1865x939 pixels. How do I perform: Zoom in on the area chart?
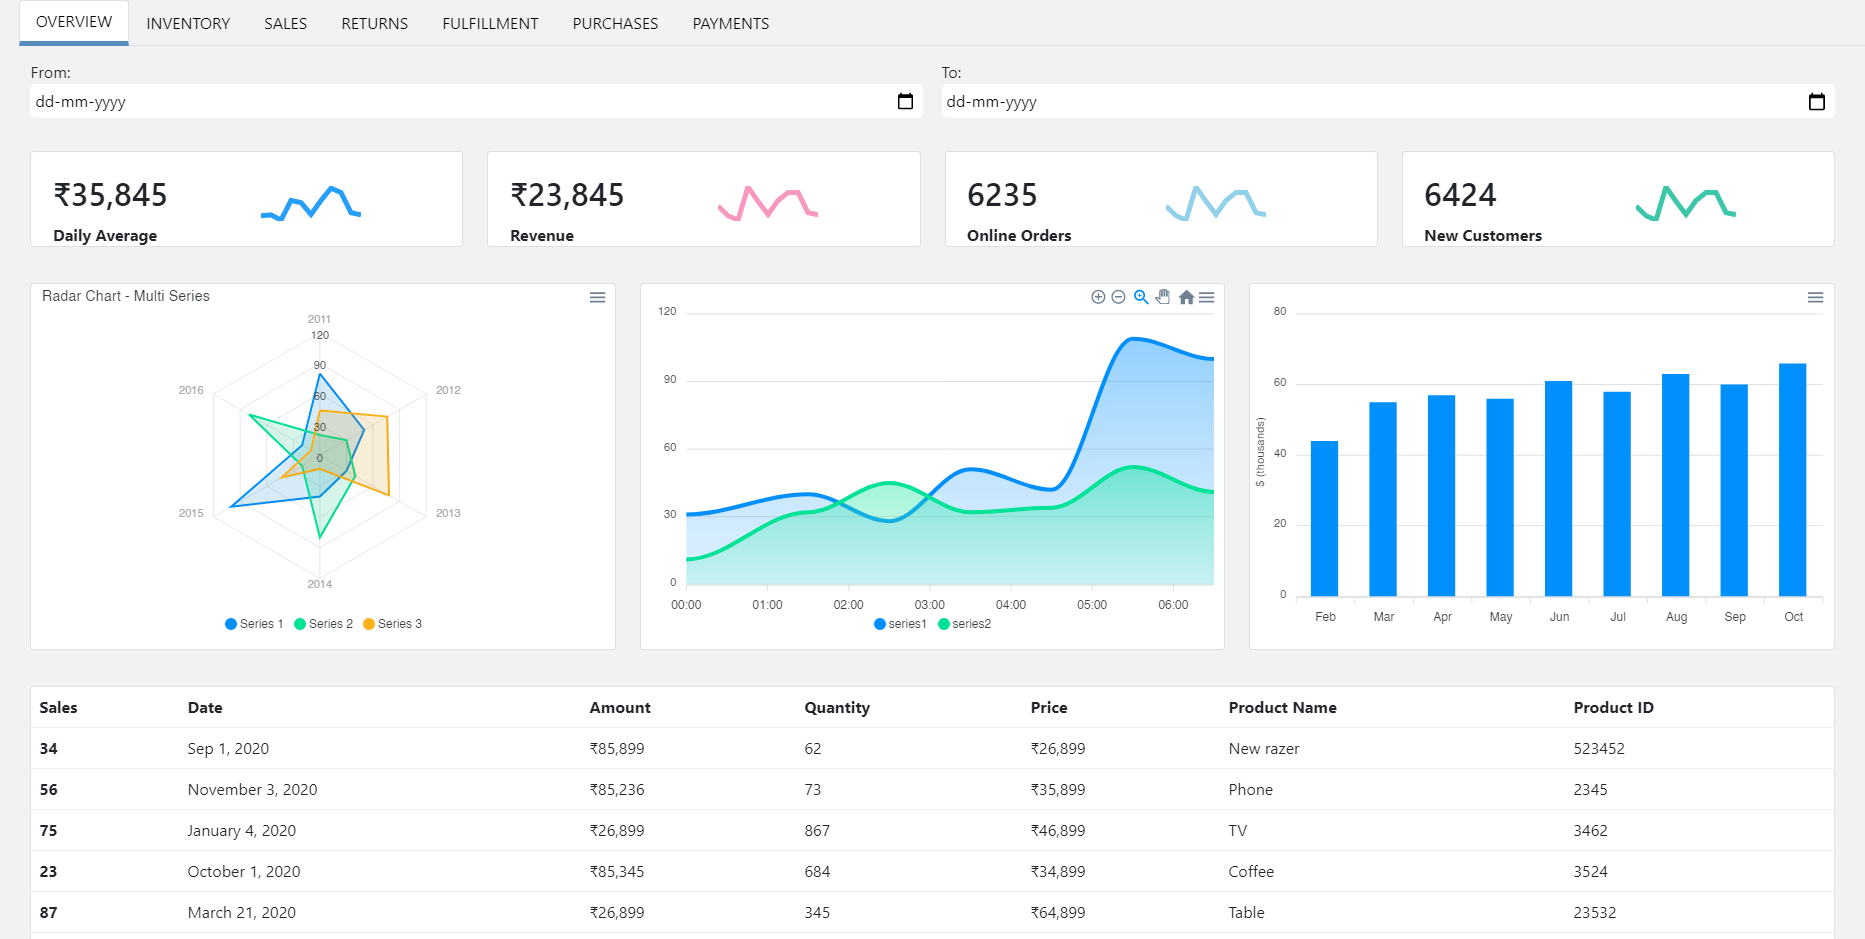[x=1098, y=297]
